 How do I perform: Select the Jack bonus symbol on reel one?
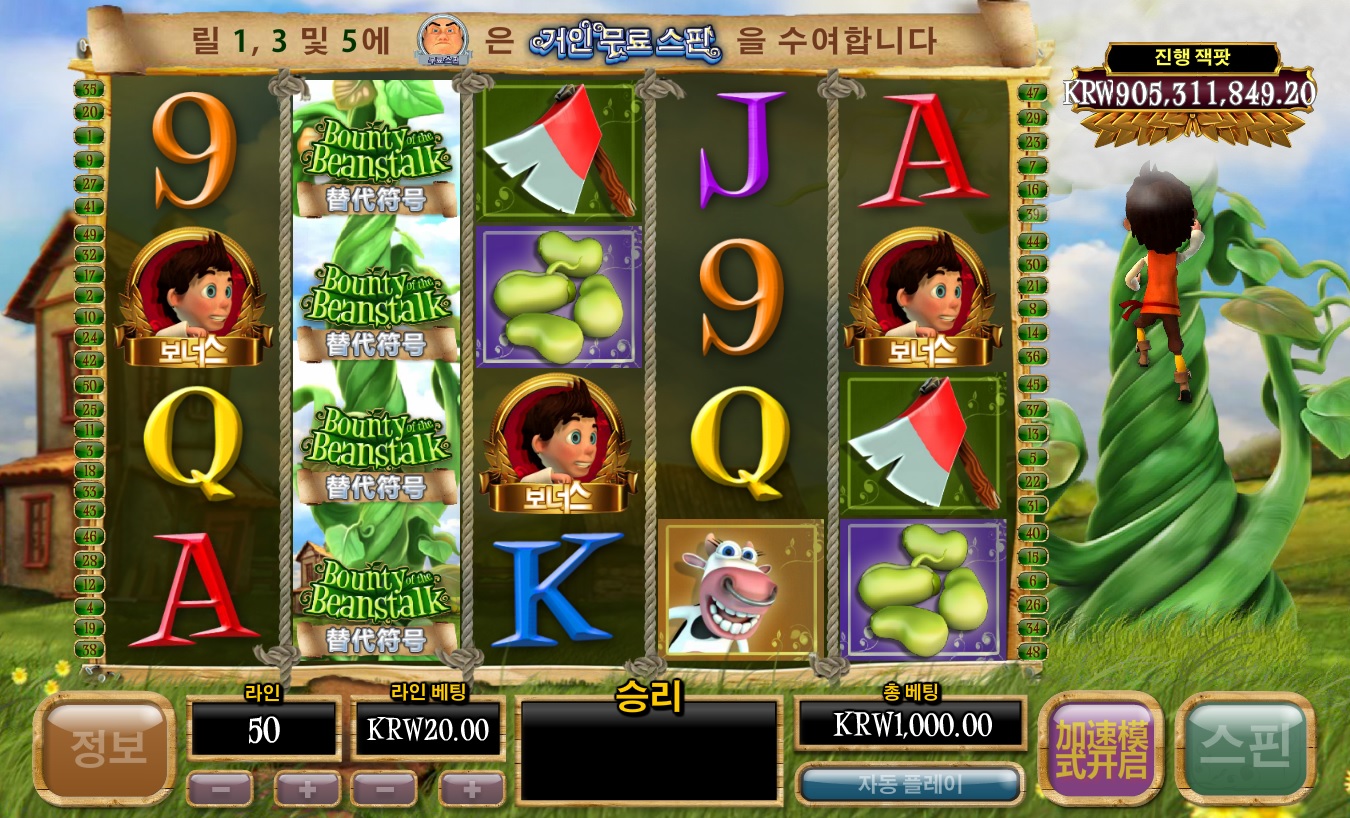pos(194,297)
